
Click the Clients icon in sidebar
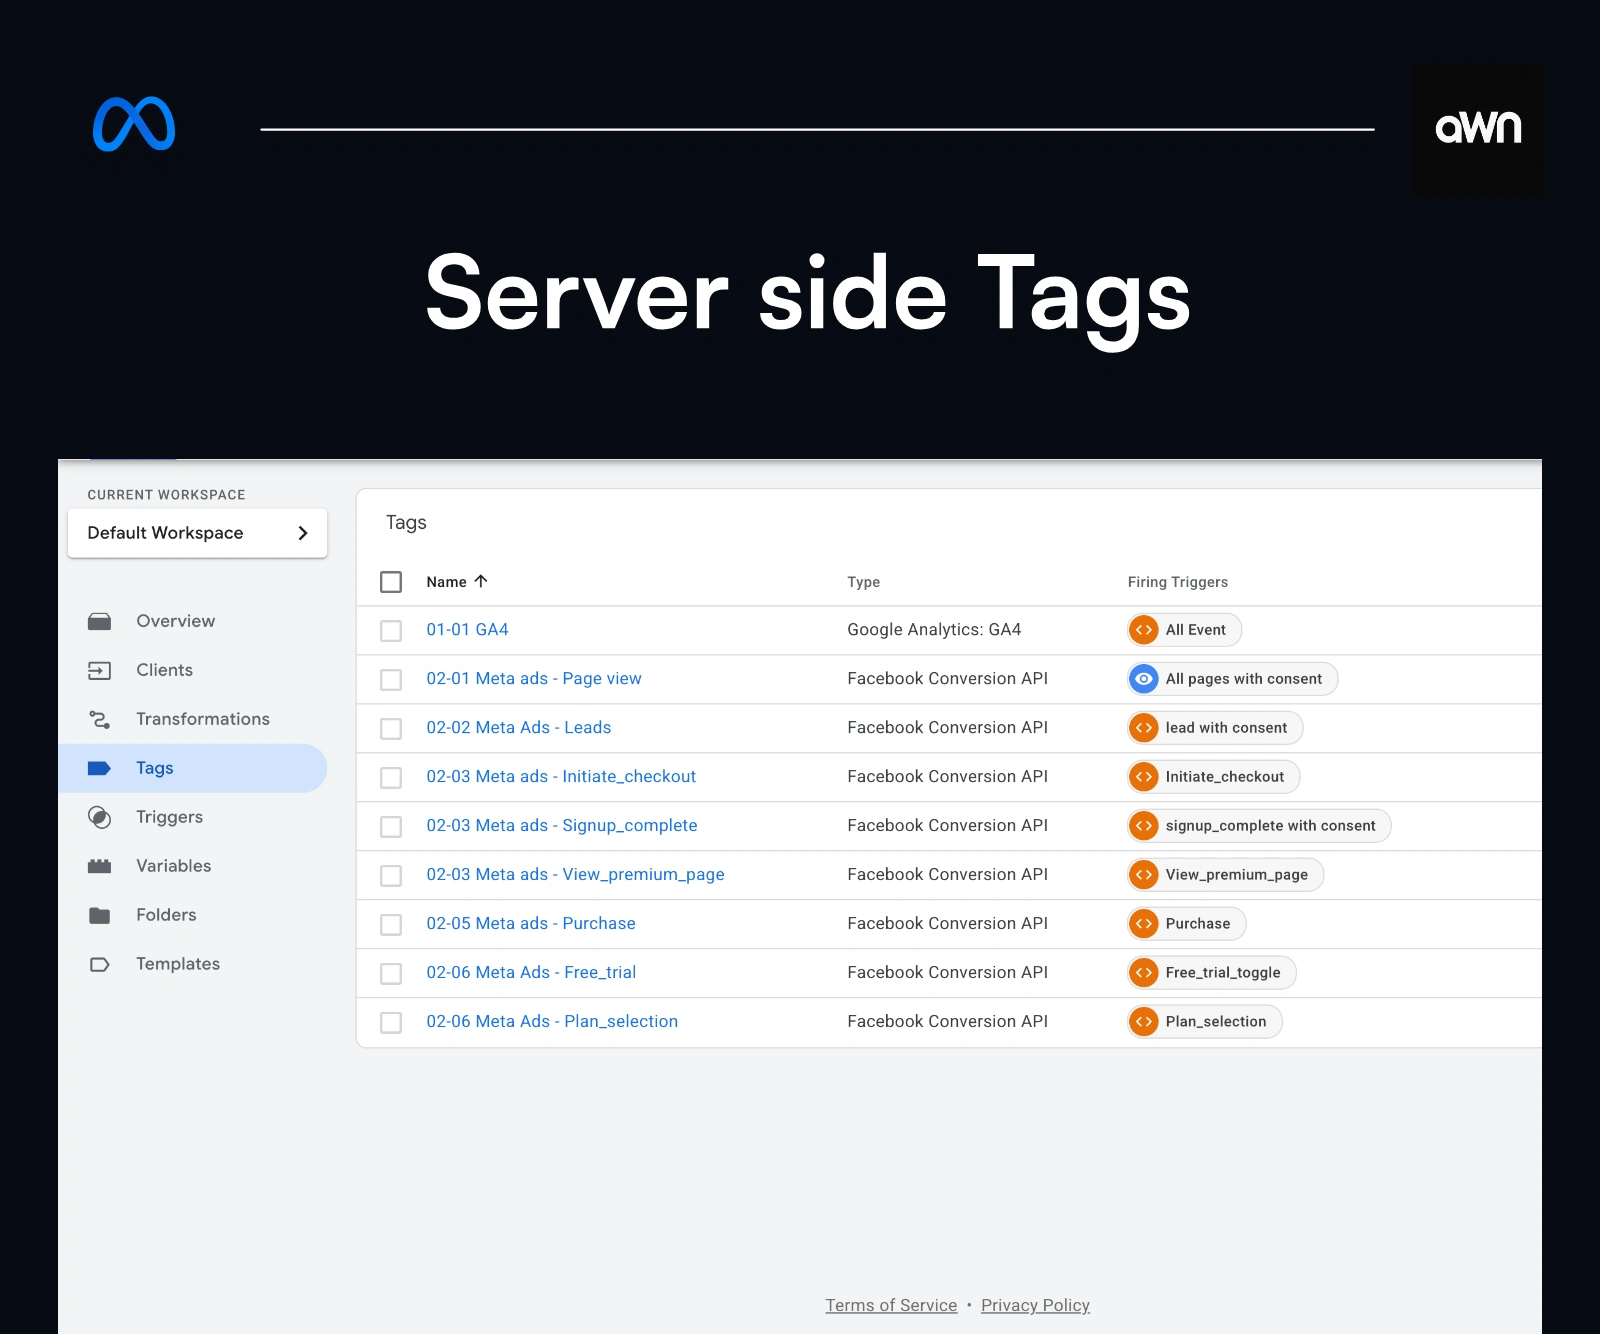coord(99,670)
